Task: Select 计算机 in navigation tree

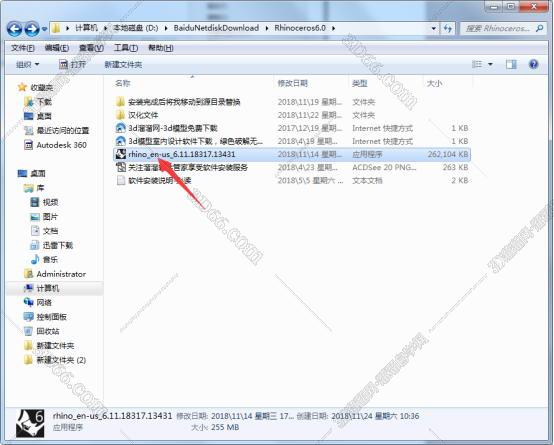Action: [x=48, y=288]
